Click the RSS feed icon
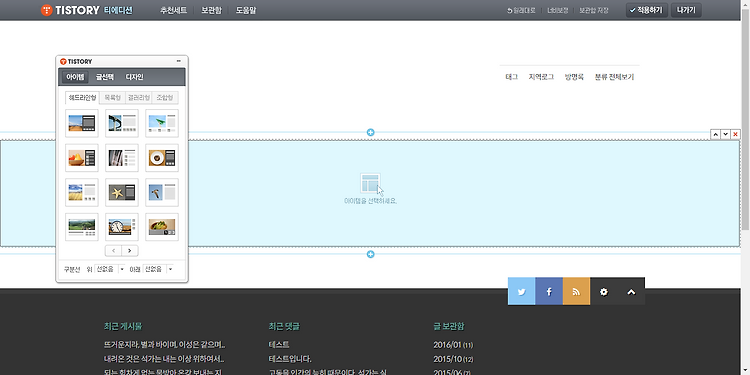The image size is (750, 375). point(576,291)
